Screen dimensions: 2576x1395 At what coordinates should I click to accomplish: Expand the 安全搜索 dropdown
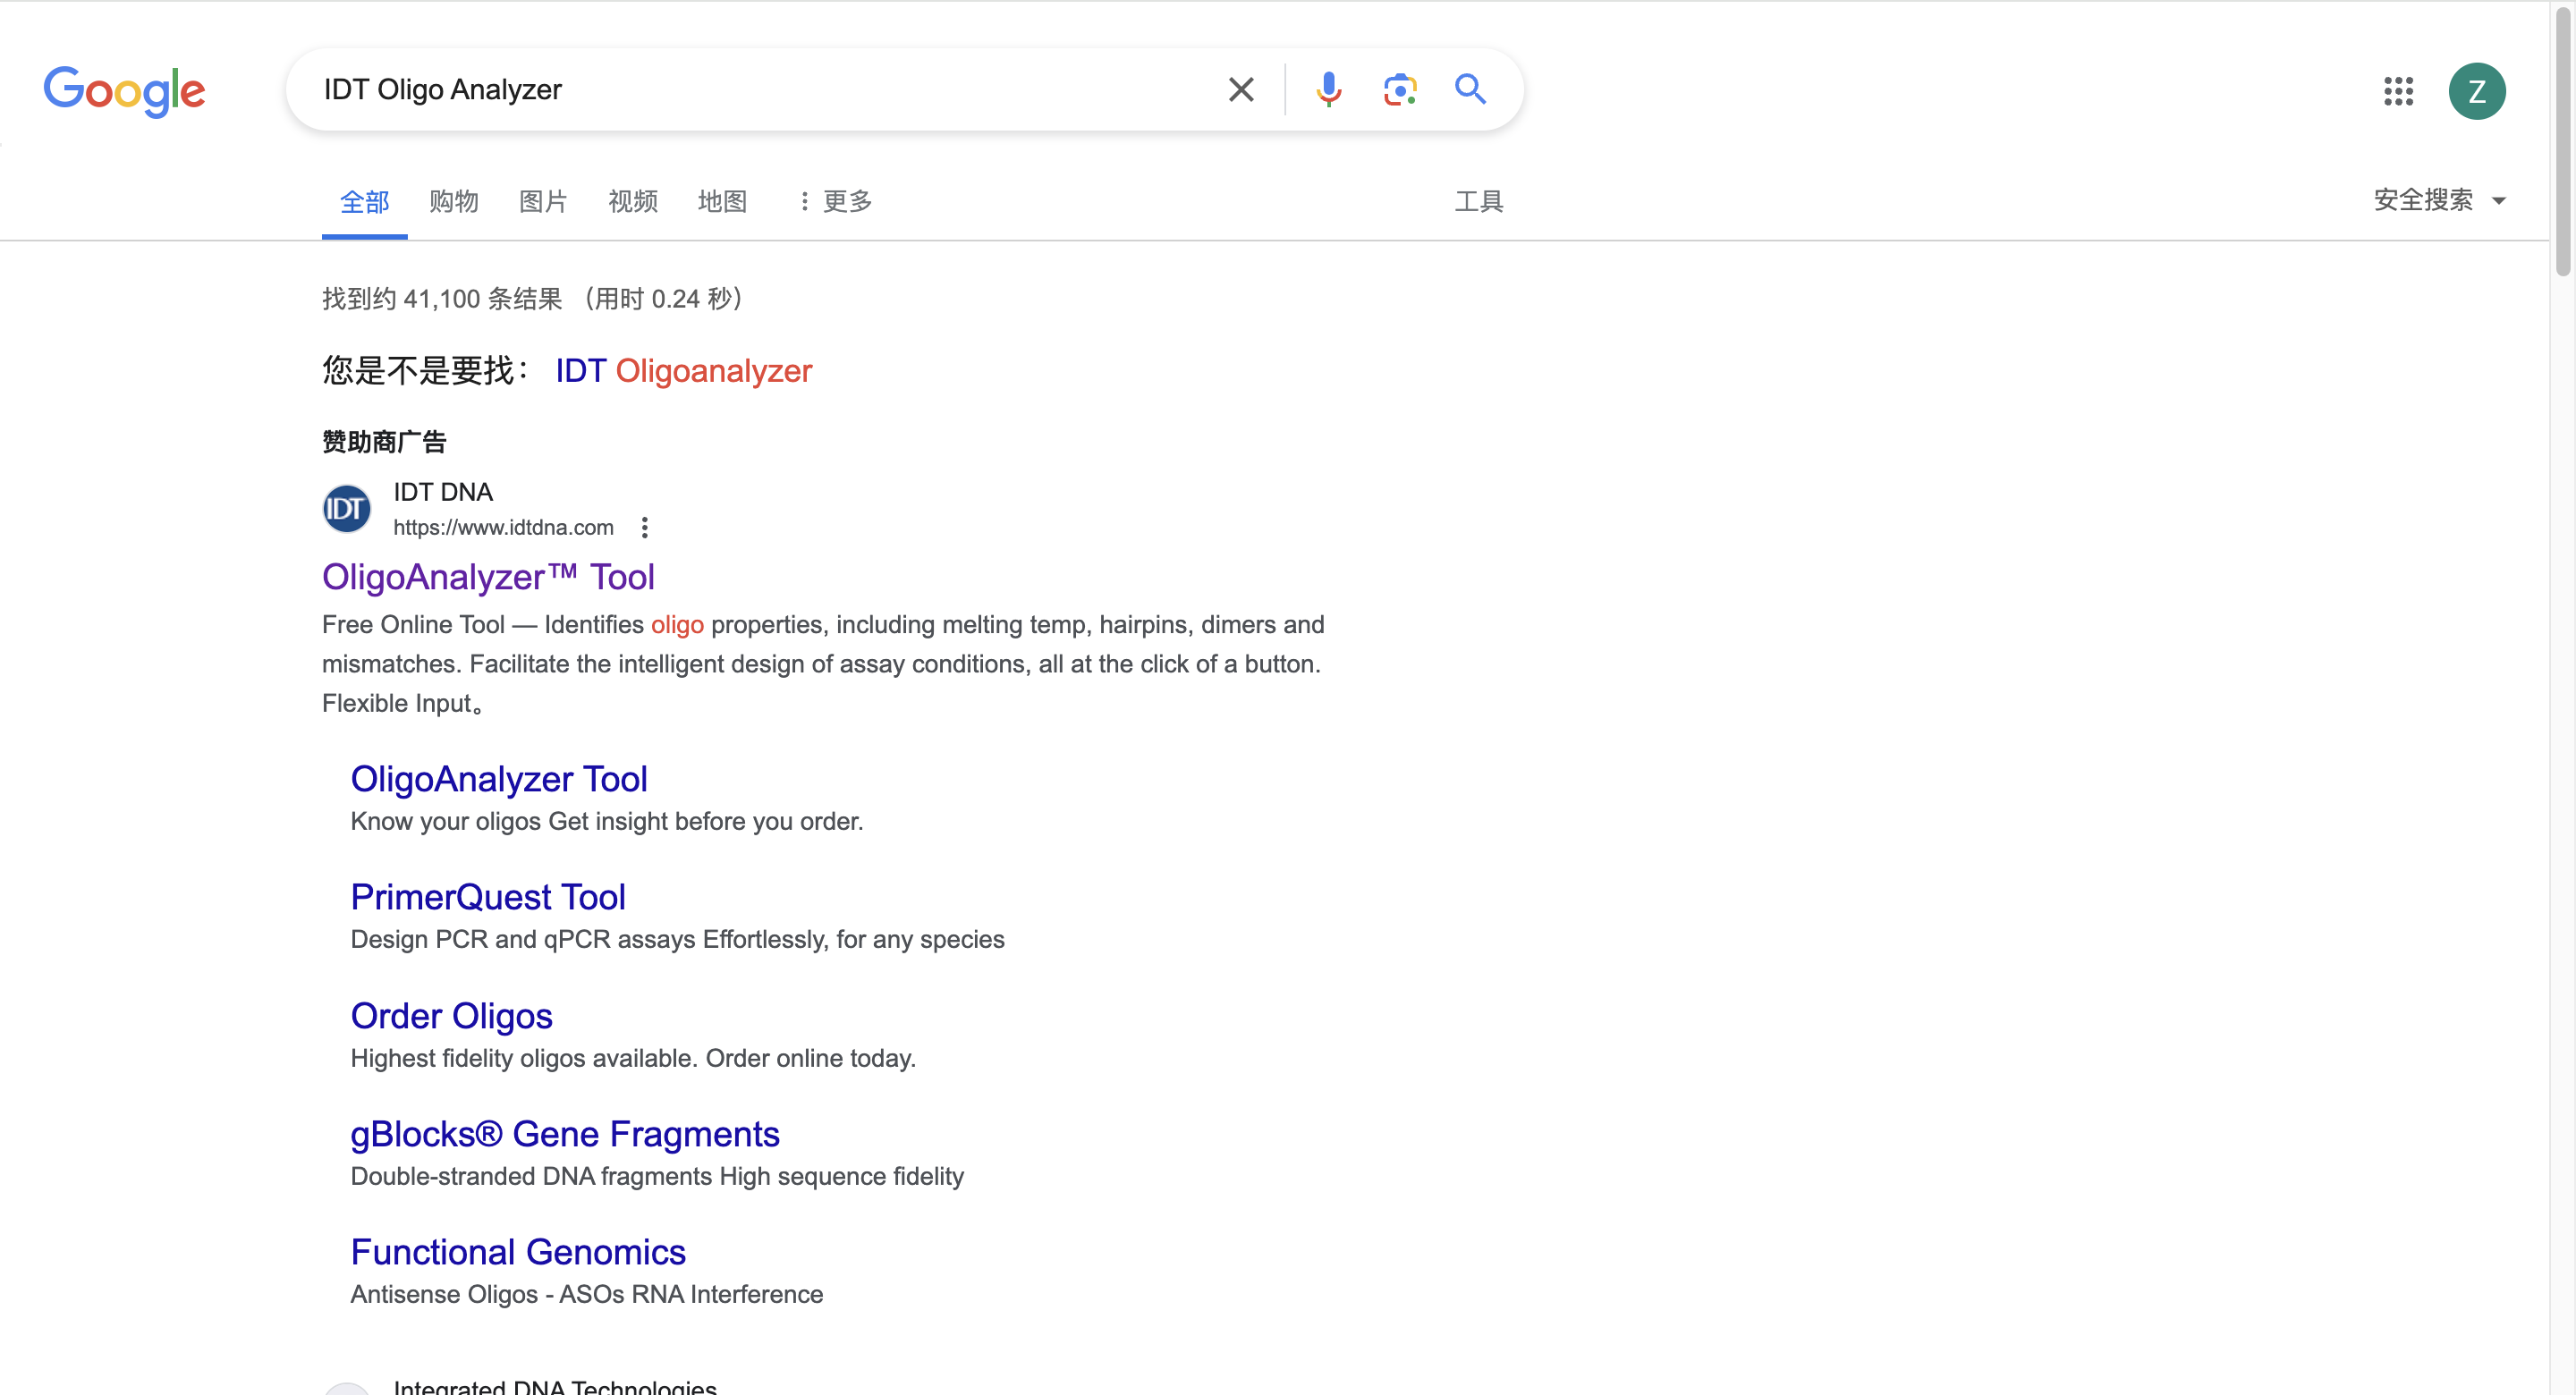pyautogui.click(x=2438, y=200)
